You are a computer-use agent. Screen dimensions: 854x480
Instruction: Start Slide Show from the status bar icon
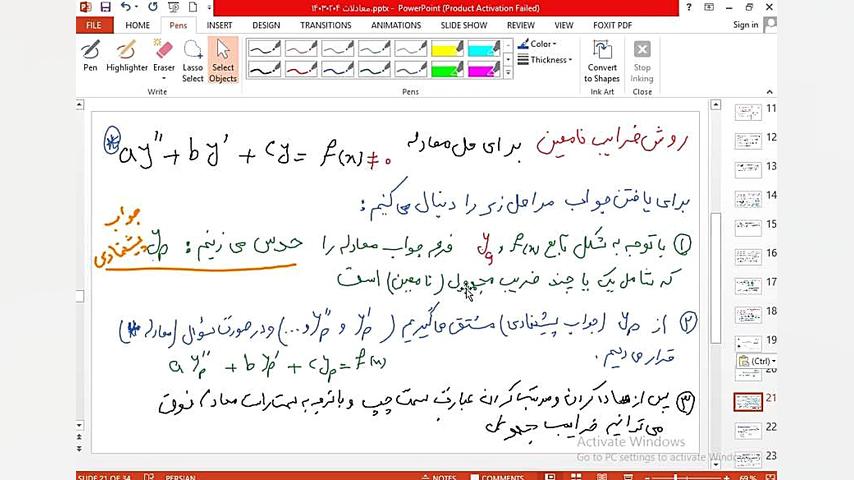[628, 477]
